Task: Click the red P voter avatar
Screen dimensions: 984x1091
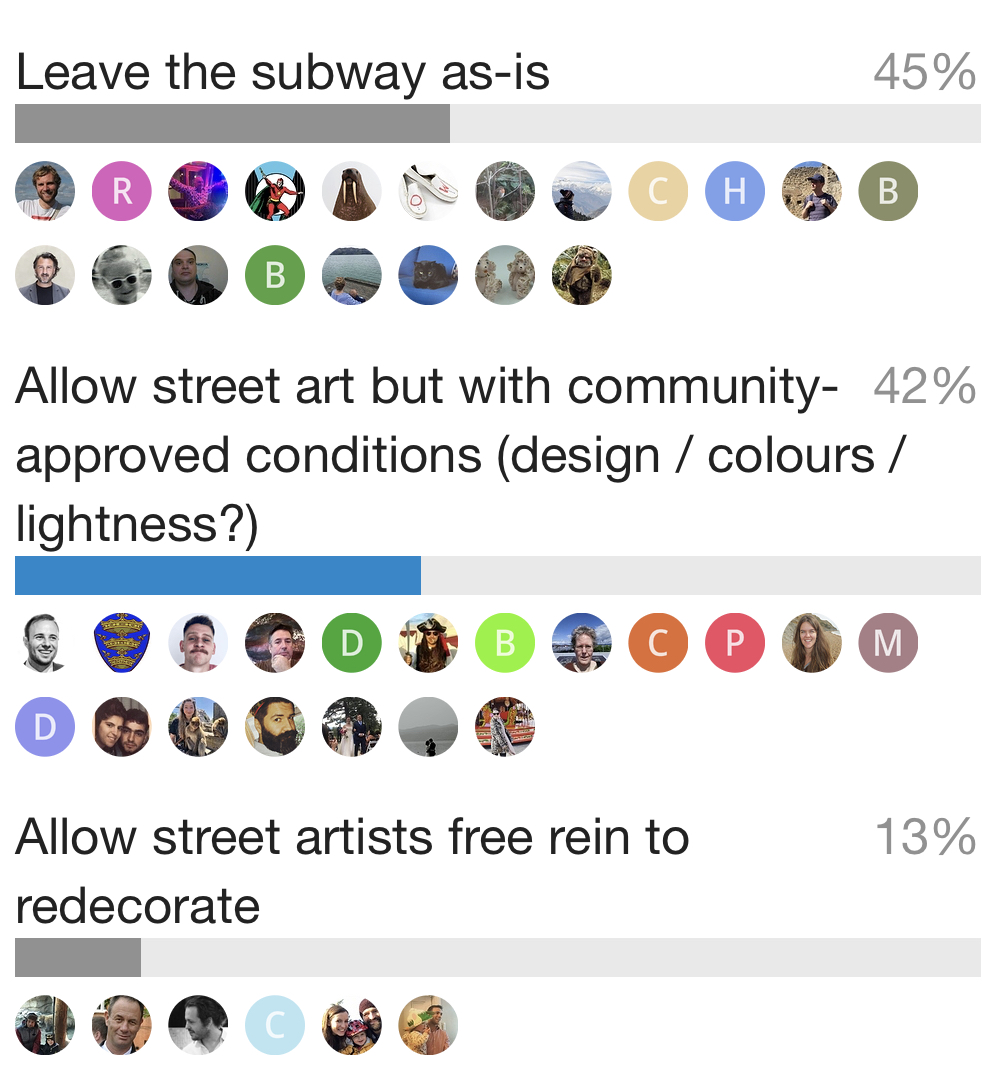Action: [735, 643]
